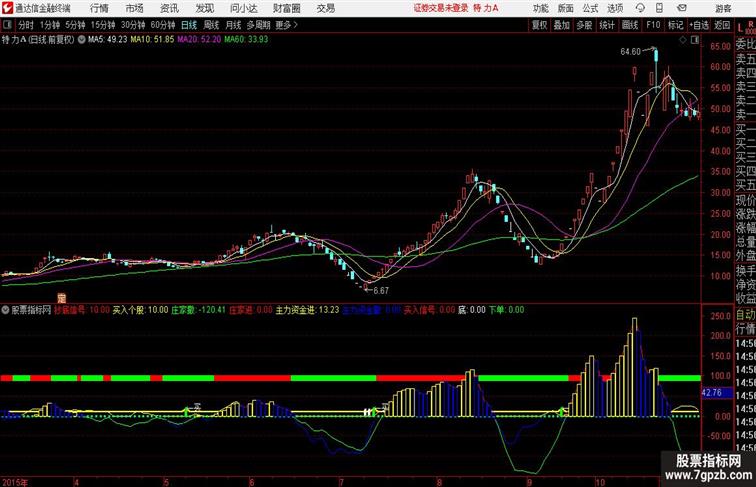
Task: Switch to 15分钟 period tab
Action: [x=103, y=25]
